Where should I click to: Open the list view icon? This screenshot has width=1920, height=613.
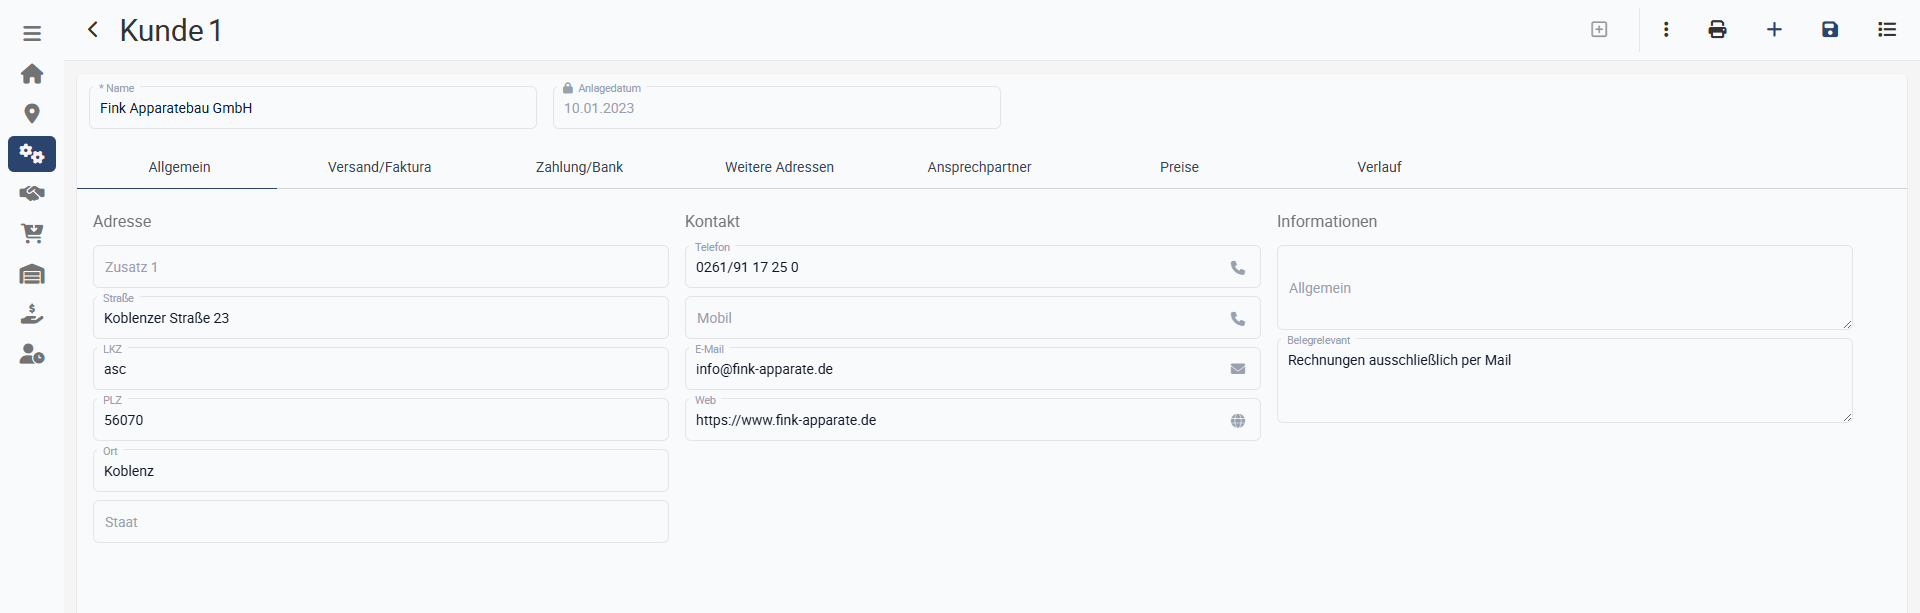coord(1887,30)
